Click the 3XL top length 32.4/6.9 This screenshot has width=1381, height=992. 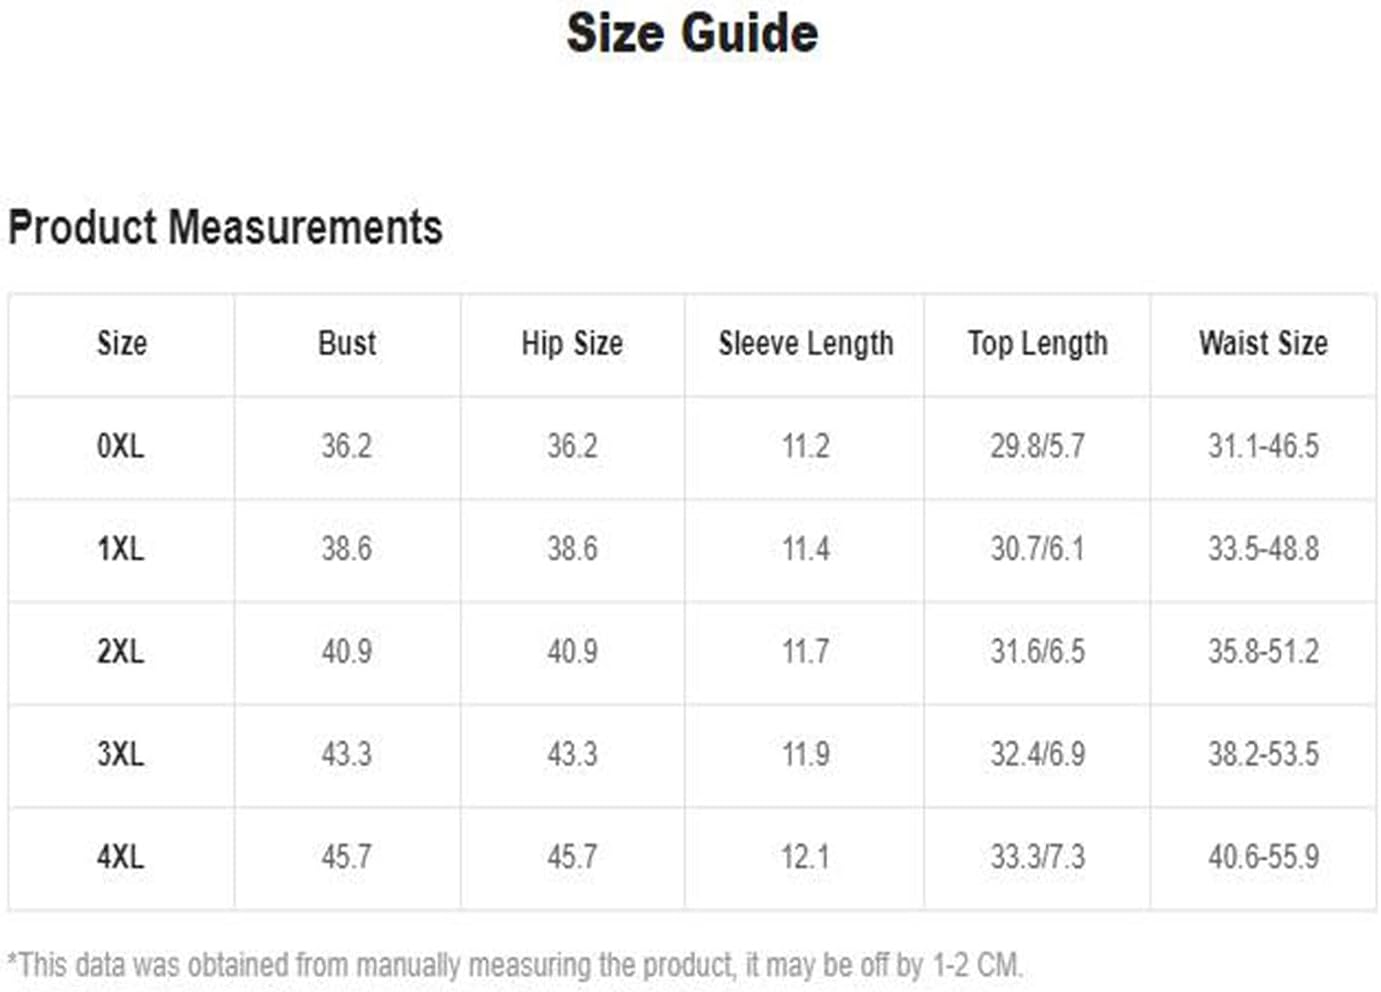(x=1038, y=754)
